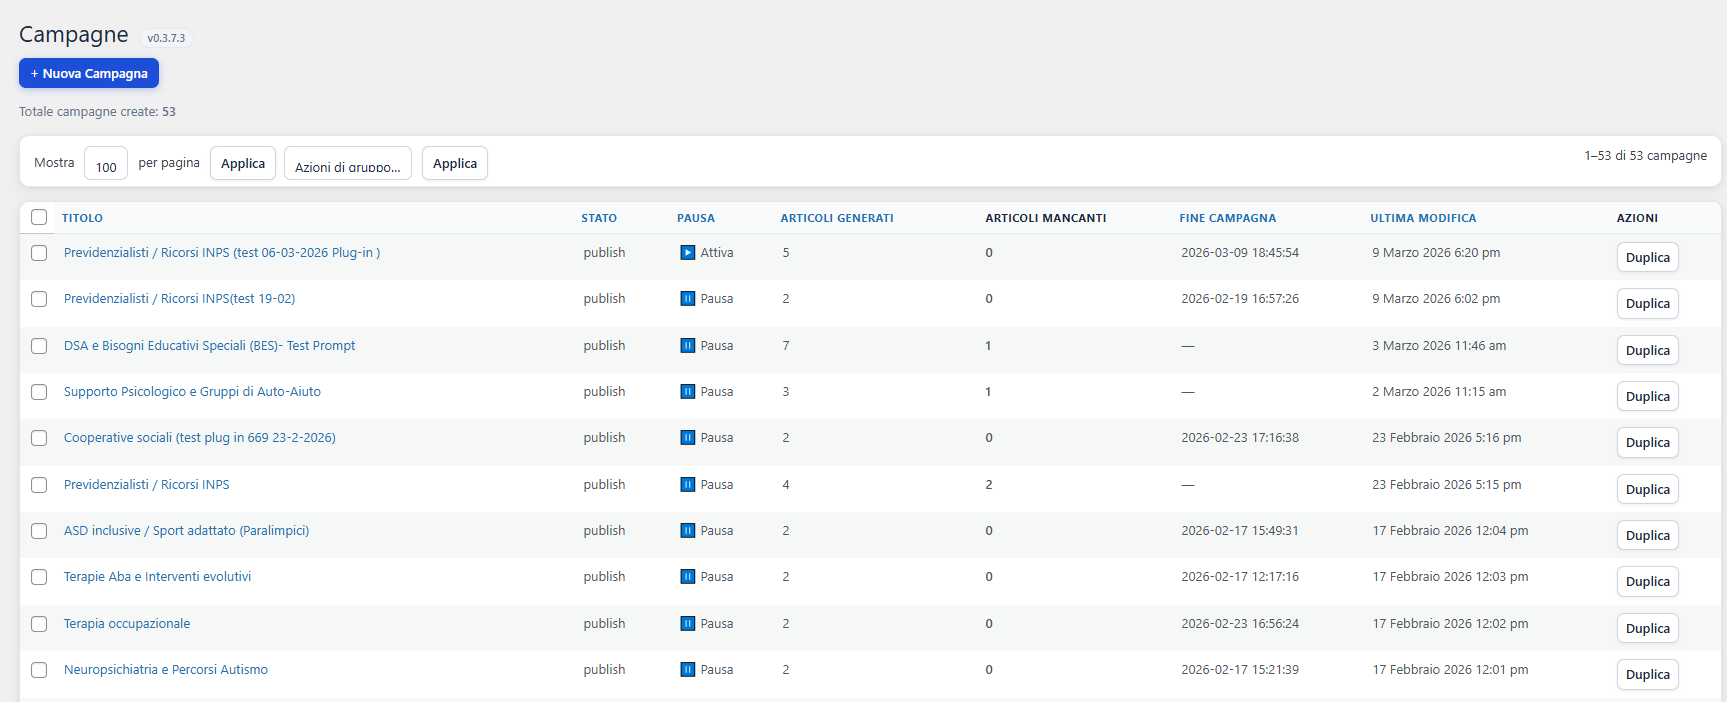Toggle the select-all checkbox in table header
1727x702 pixels.
(39, 217)
